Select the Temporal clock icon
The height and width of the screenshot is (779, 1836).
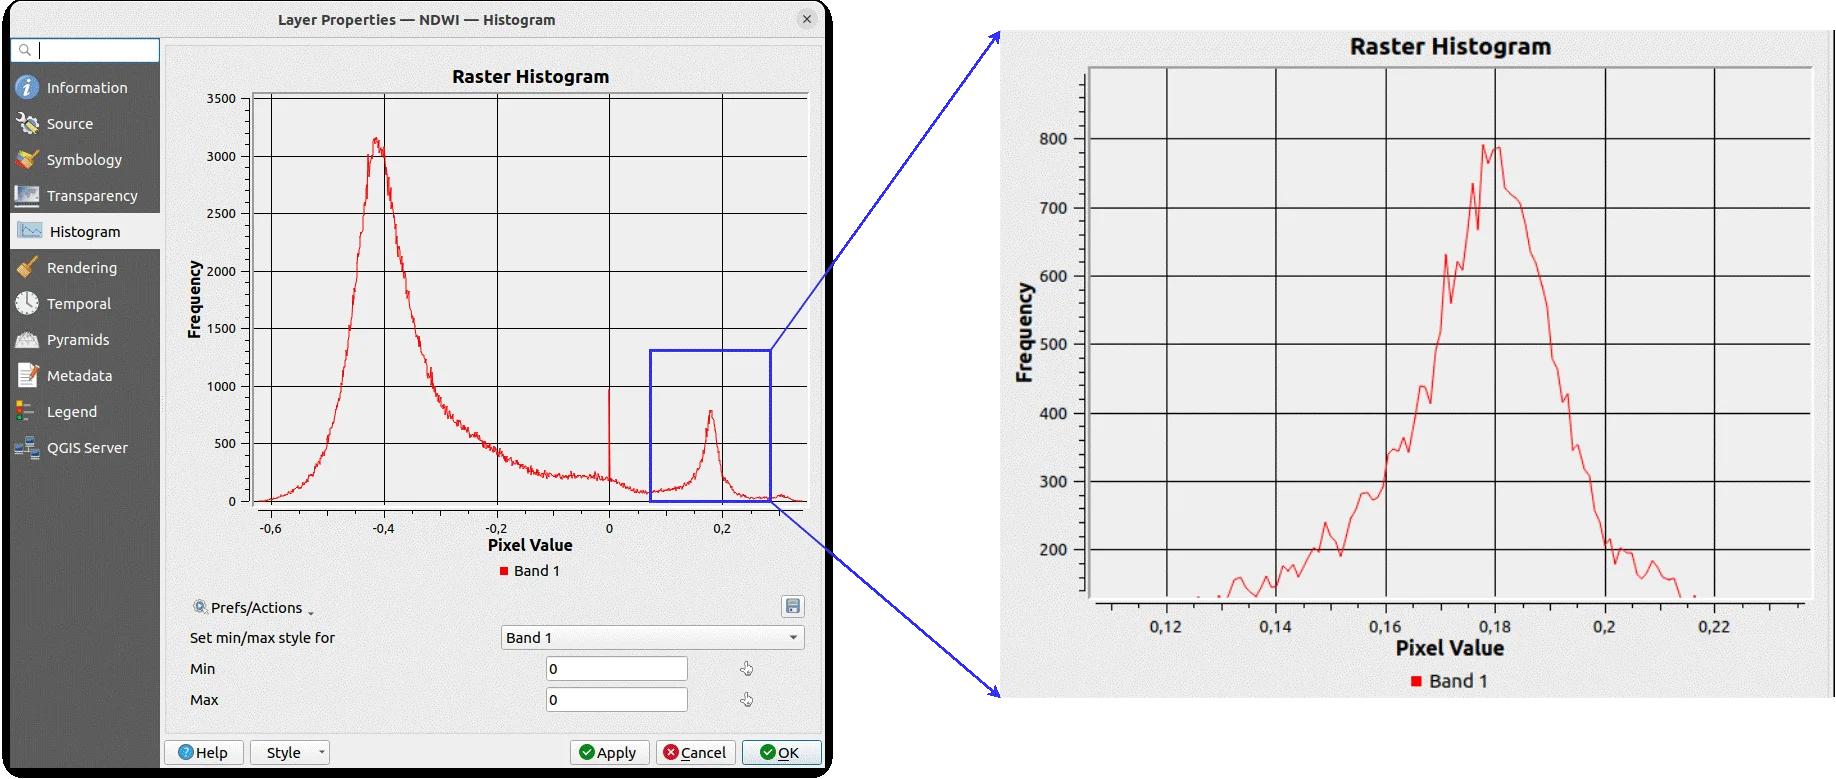click(27, 304)
